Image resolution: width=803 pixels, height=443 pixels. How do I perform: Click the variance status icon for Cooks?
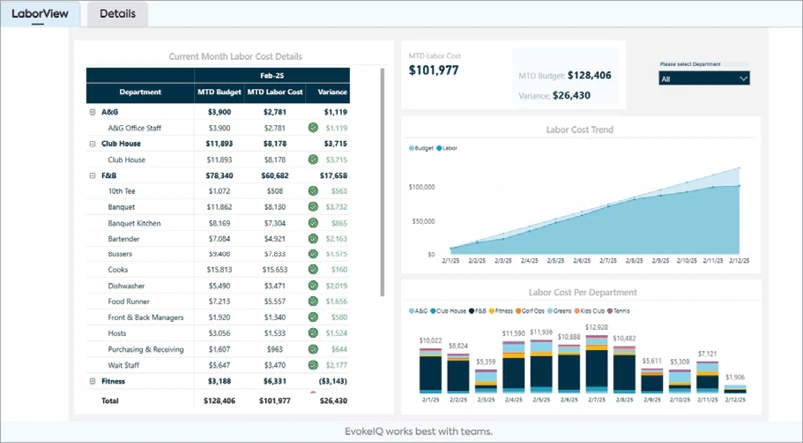coord(313,270)
